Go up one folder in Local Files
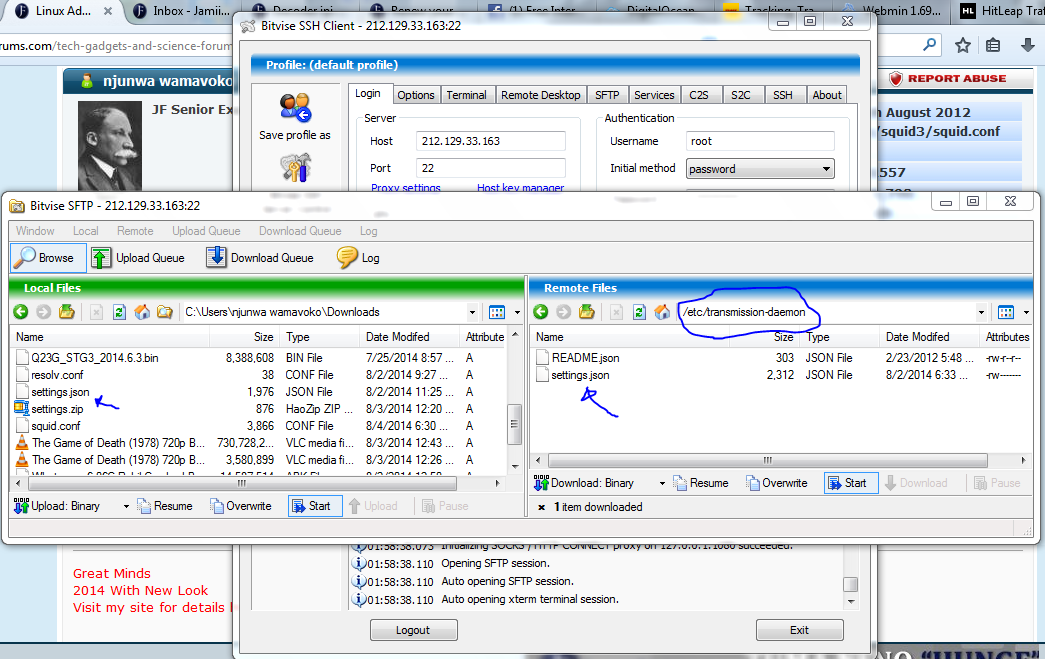The height and width of the screenshot is (659, 1045). click(67, 312)
